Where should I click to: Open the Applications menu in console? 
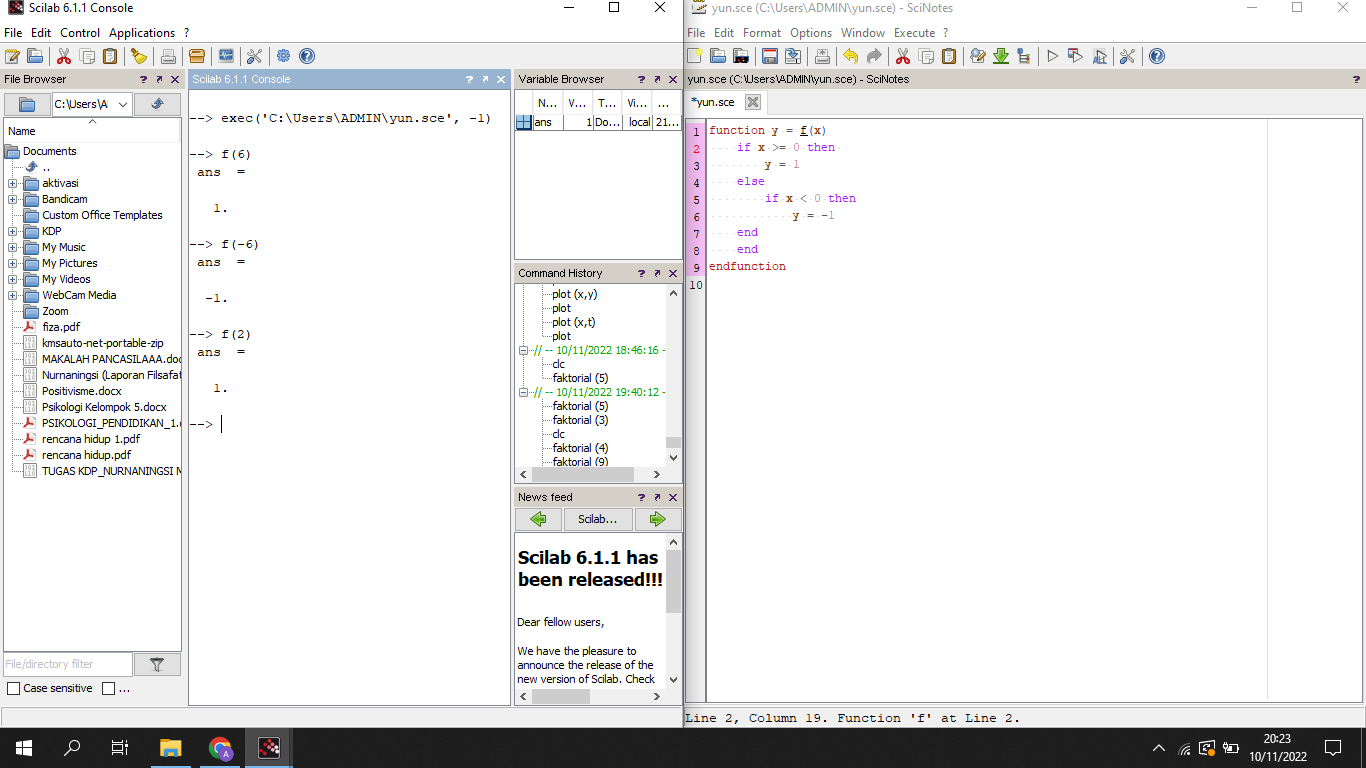(142, 33)
